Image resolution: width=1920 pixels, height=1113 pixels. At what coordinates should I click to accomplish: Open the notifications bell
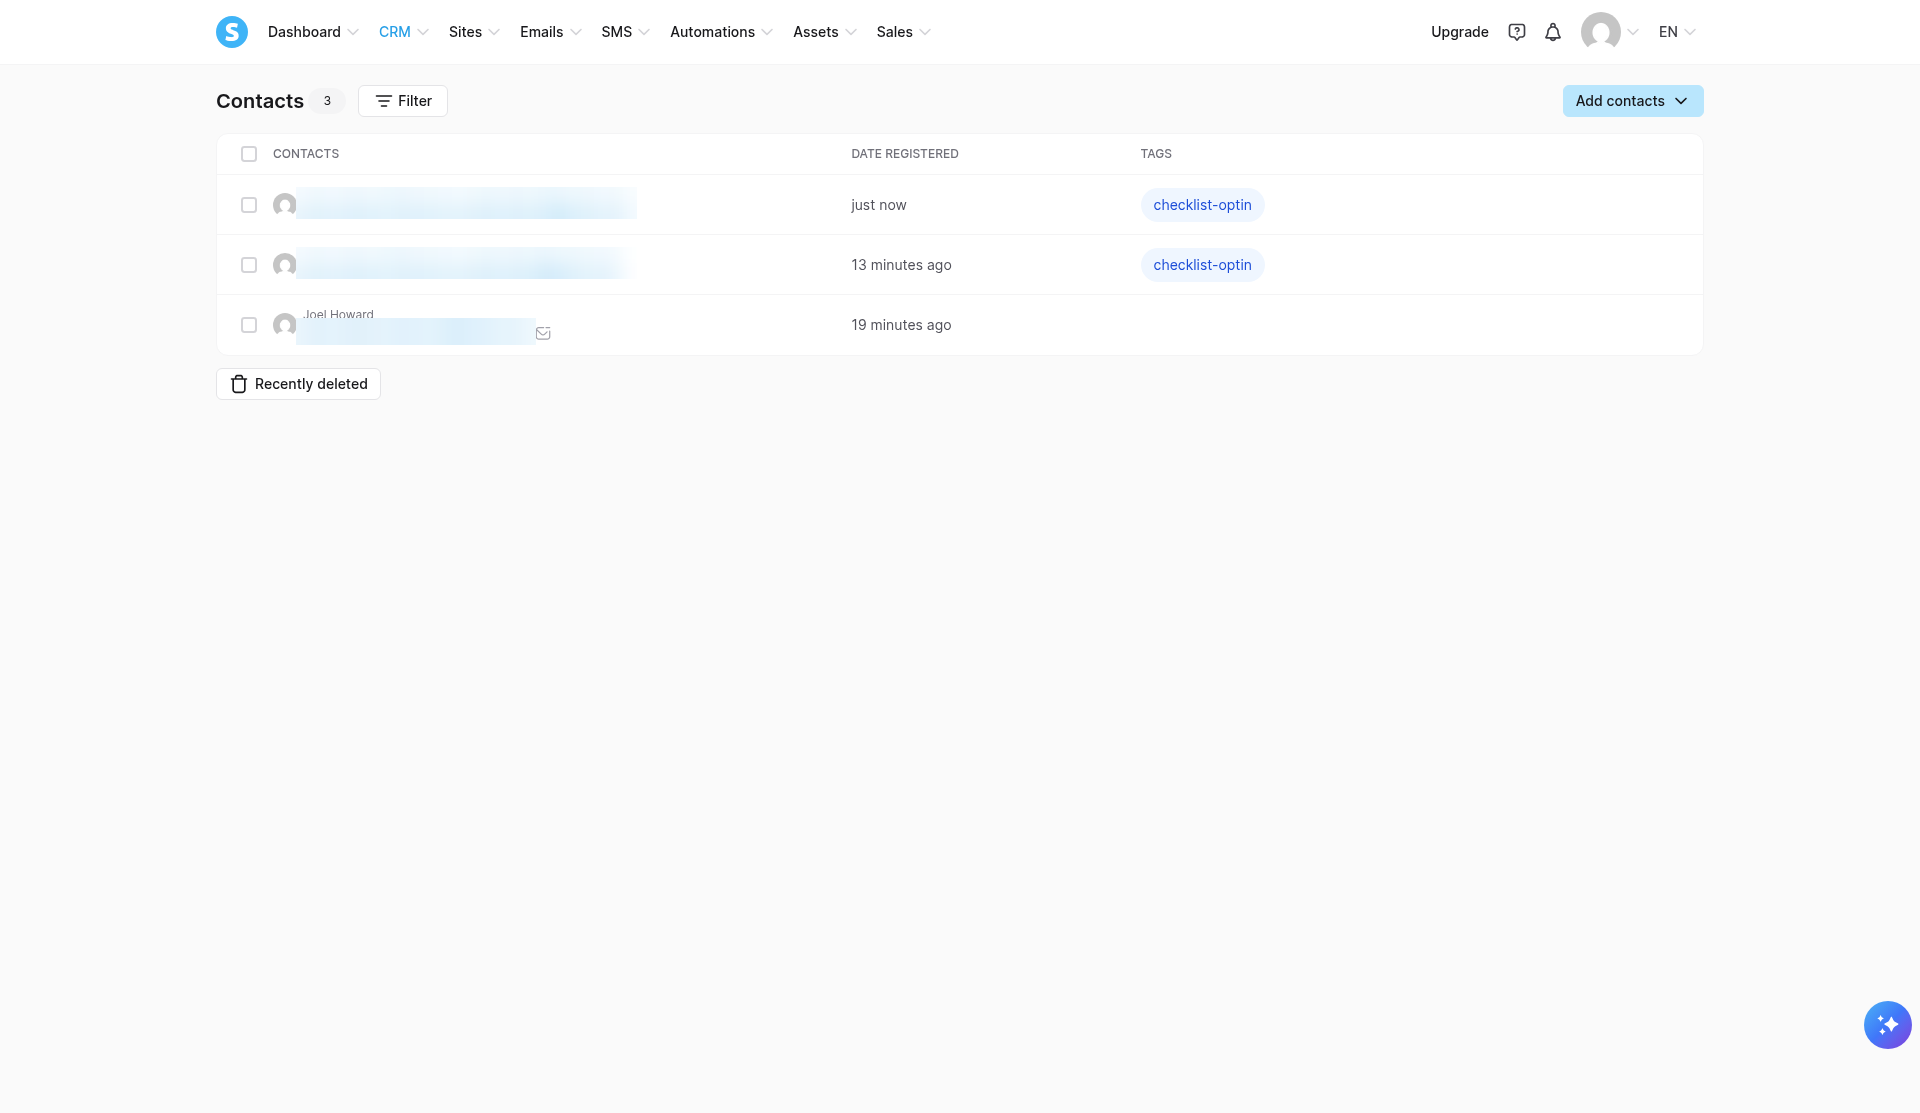tap(1553, 32)
